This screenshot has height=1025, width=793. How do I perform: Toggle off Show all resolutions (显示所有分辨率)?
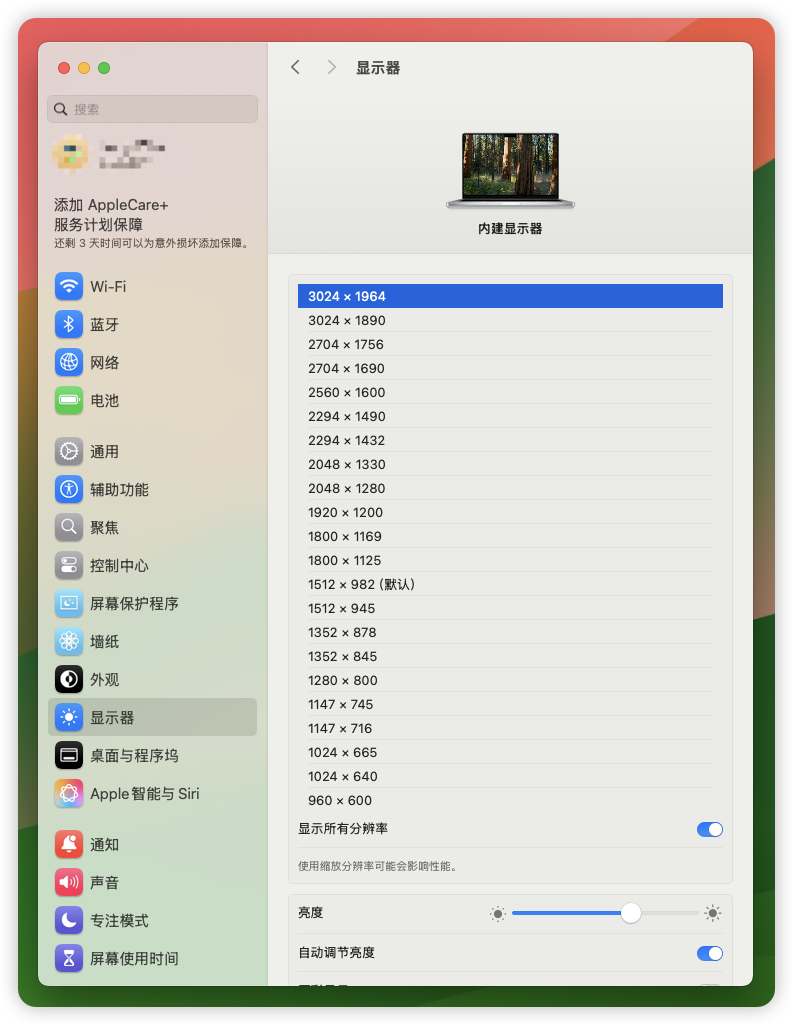(709, 829)
